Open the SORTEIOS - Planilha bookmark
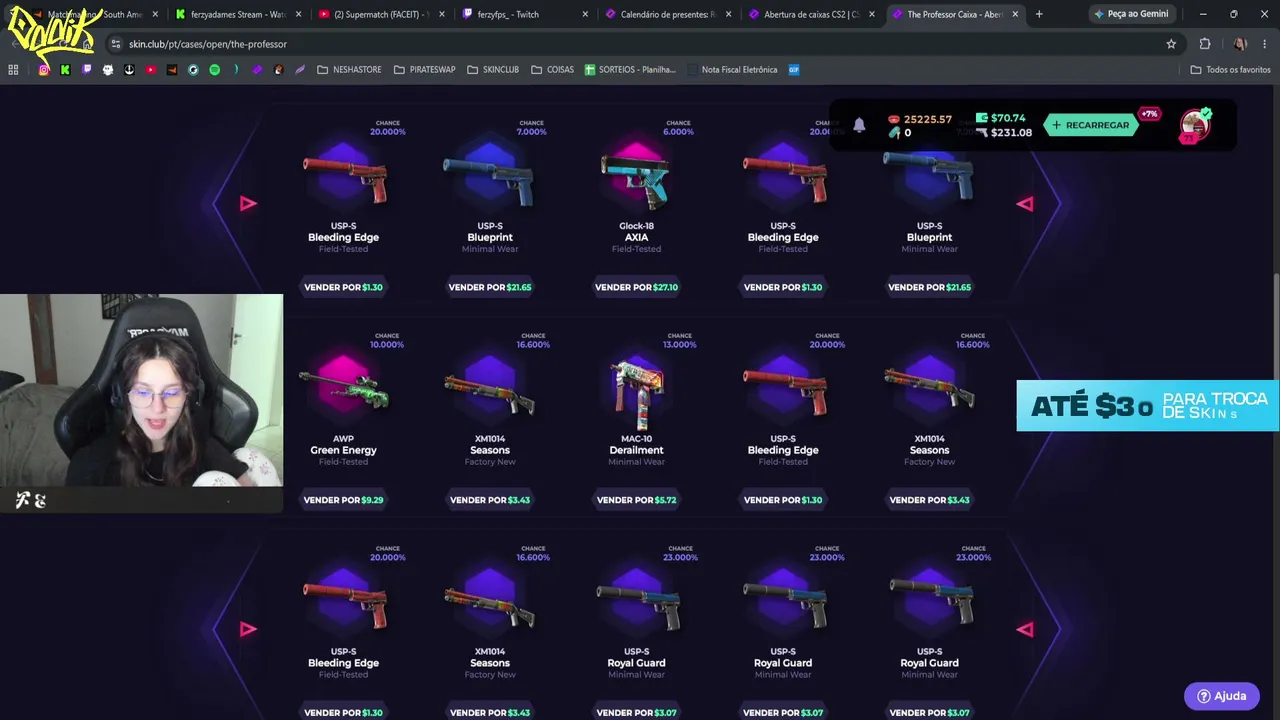Image resolution: width=1280 pixels, height=720 pixels. 630,70
